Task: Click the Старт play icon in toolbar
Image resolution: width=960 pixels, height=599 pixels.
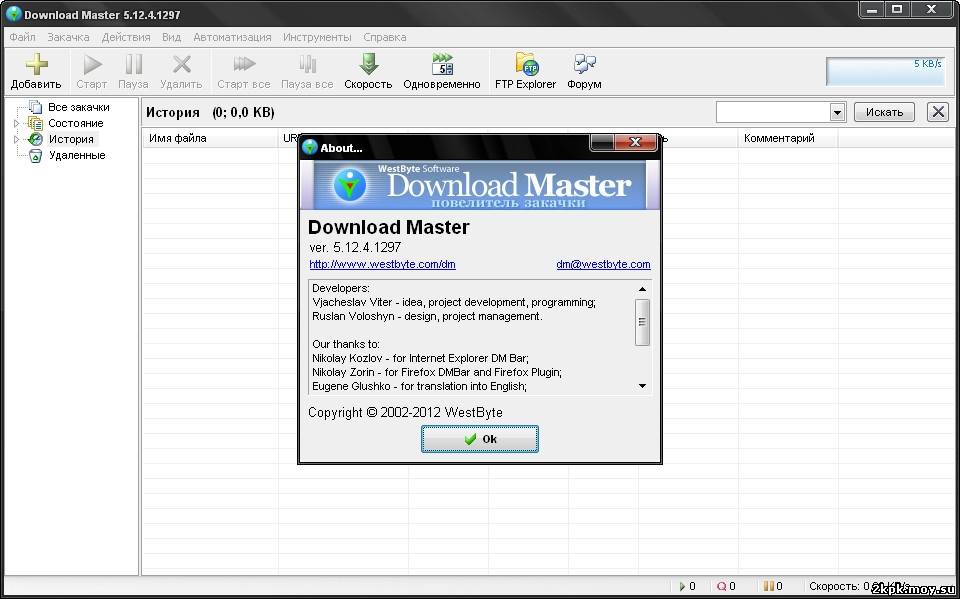Action: (92, 64)
